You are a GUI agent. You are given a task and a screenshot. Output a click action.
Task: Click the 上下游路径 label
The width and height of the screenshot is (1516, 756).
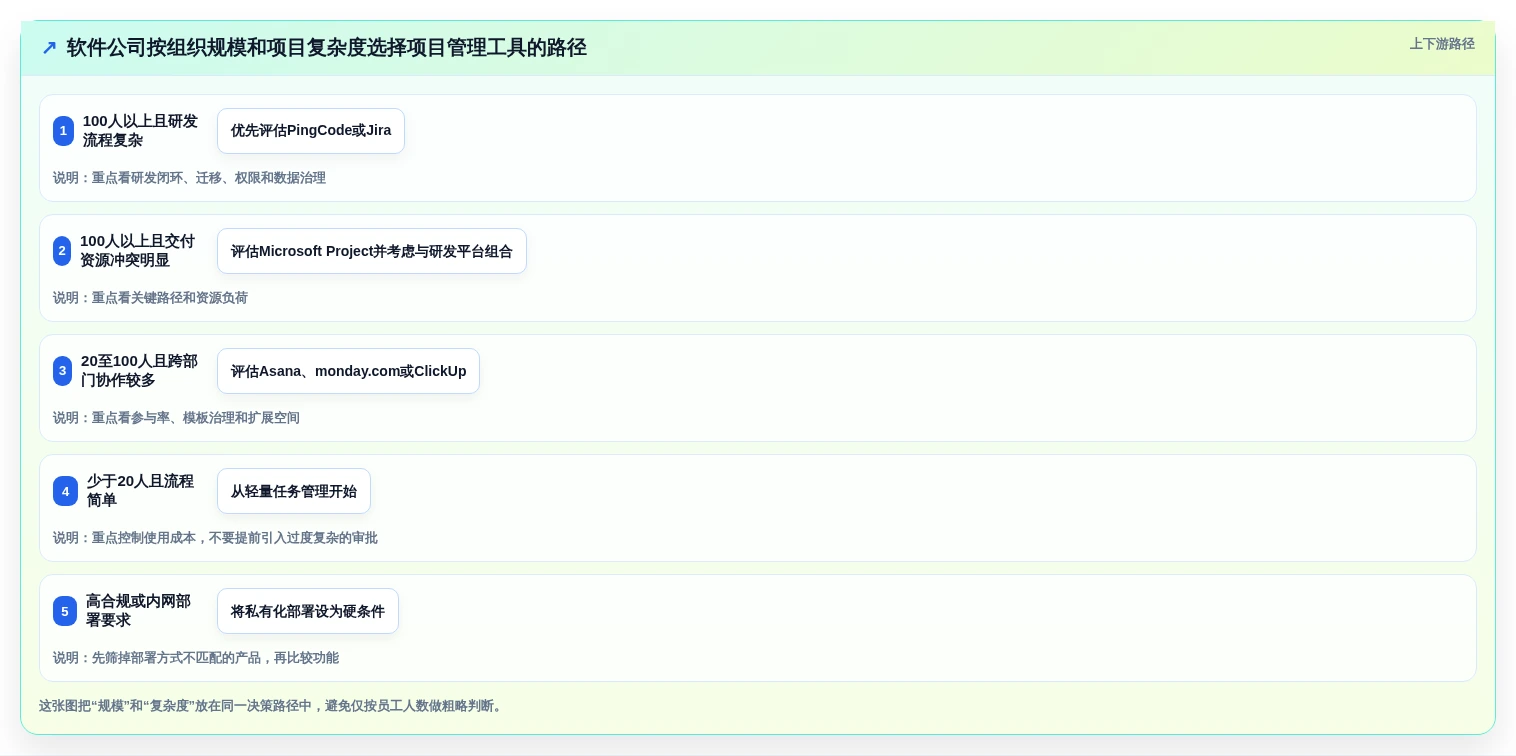(x=1442, y=44)
